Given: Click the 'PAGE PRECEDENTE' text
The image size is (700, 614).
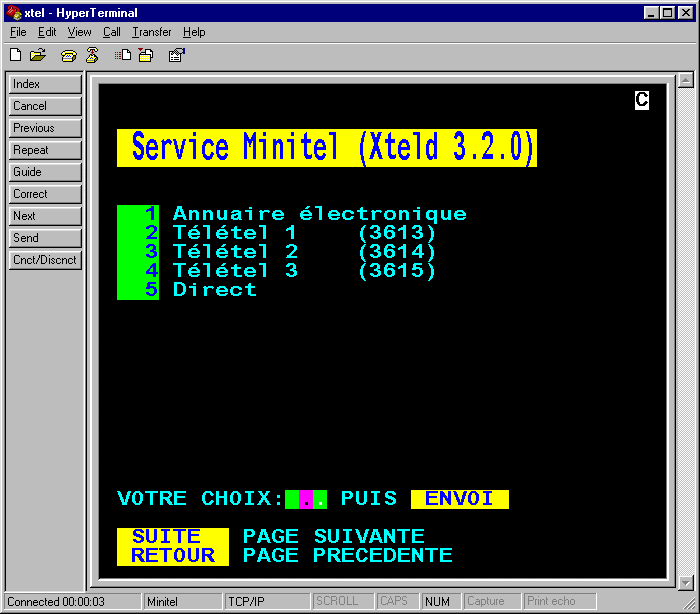Looking at the screenshot, I should coord(347,556).
